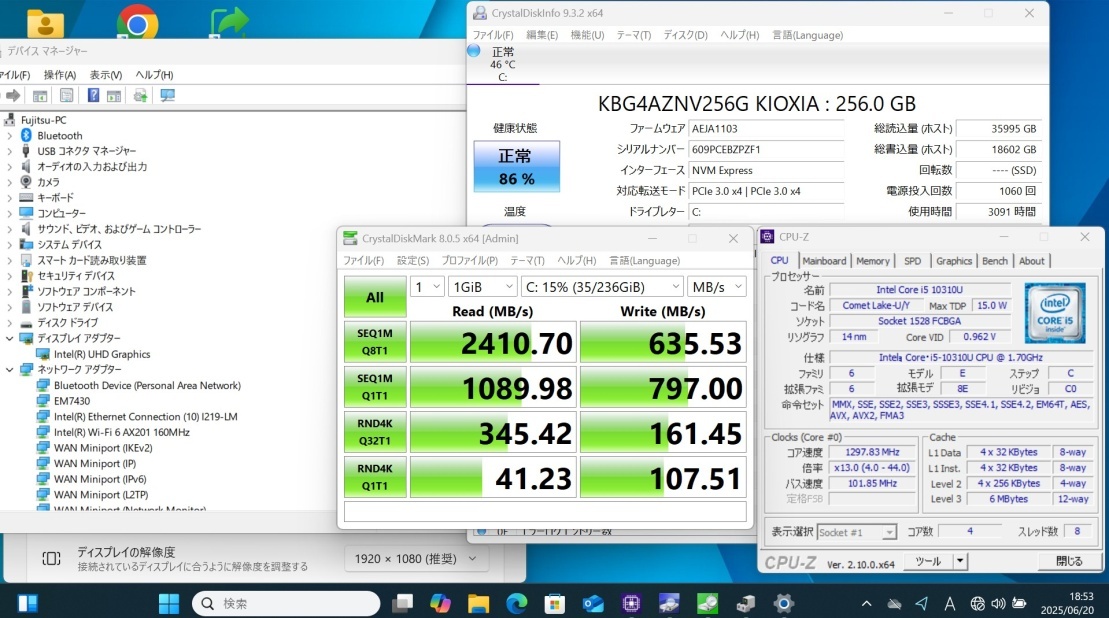This screenshot has width=1109, height=618.
Task: Click the widgets icon at taskbar left edge
Action: (x=28, y=603)
